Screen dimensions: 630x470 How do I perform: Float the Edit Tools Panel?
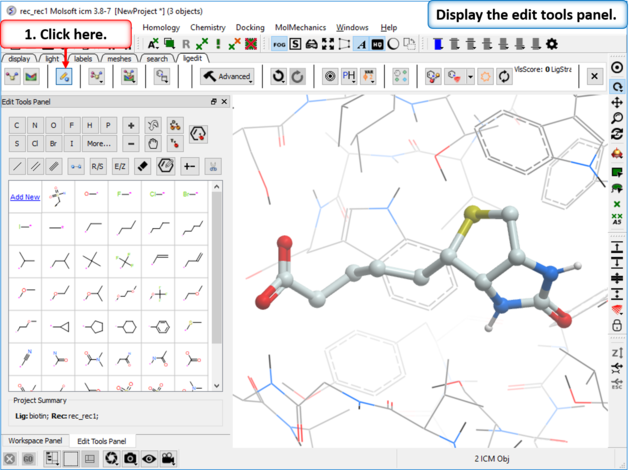(213, 102)
